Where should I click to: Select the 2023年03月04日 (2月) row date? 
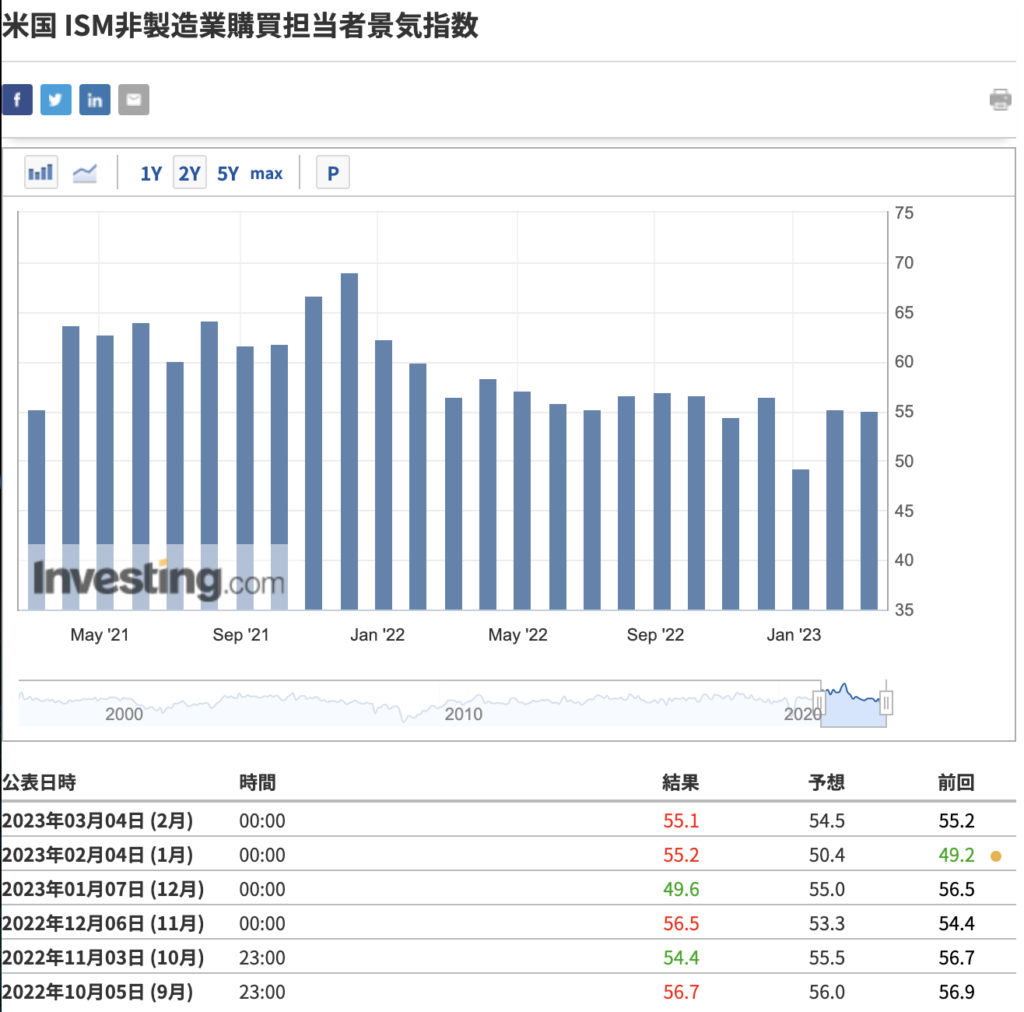[97, 821]
